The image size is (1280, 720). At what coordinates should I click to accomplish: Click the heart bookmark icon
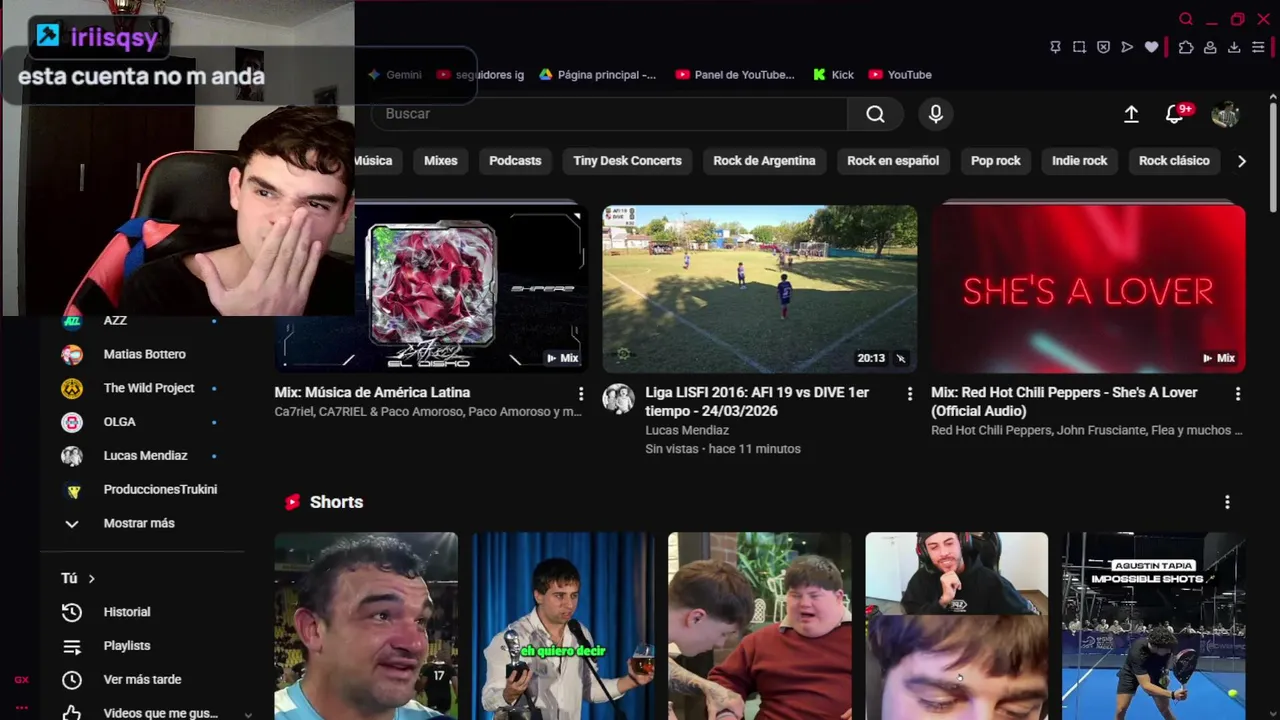click(x=1151, y=47)
